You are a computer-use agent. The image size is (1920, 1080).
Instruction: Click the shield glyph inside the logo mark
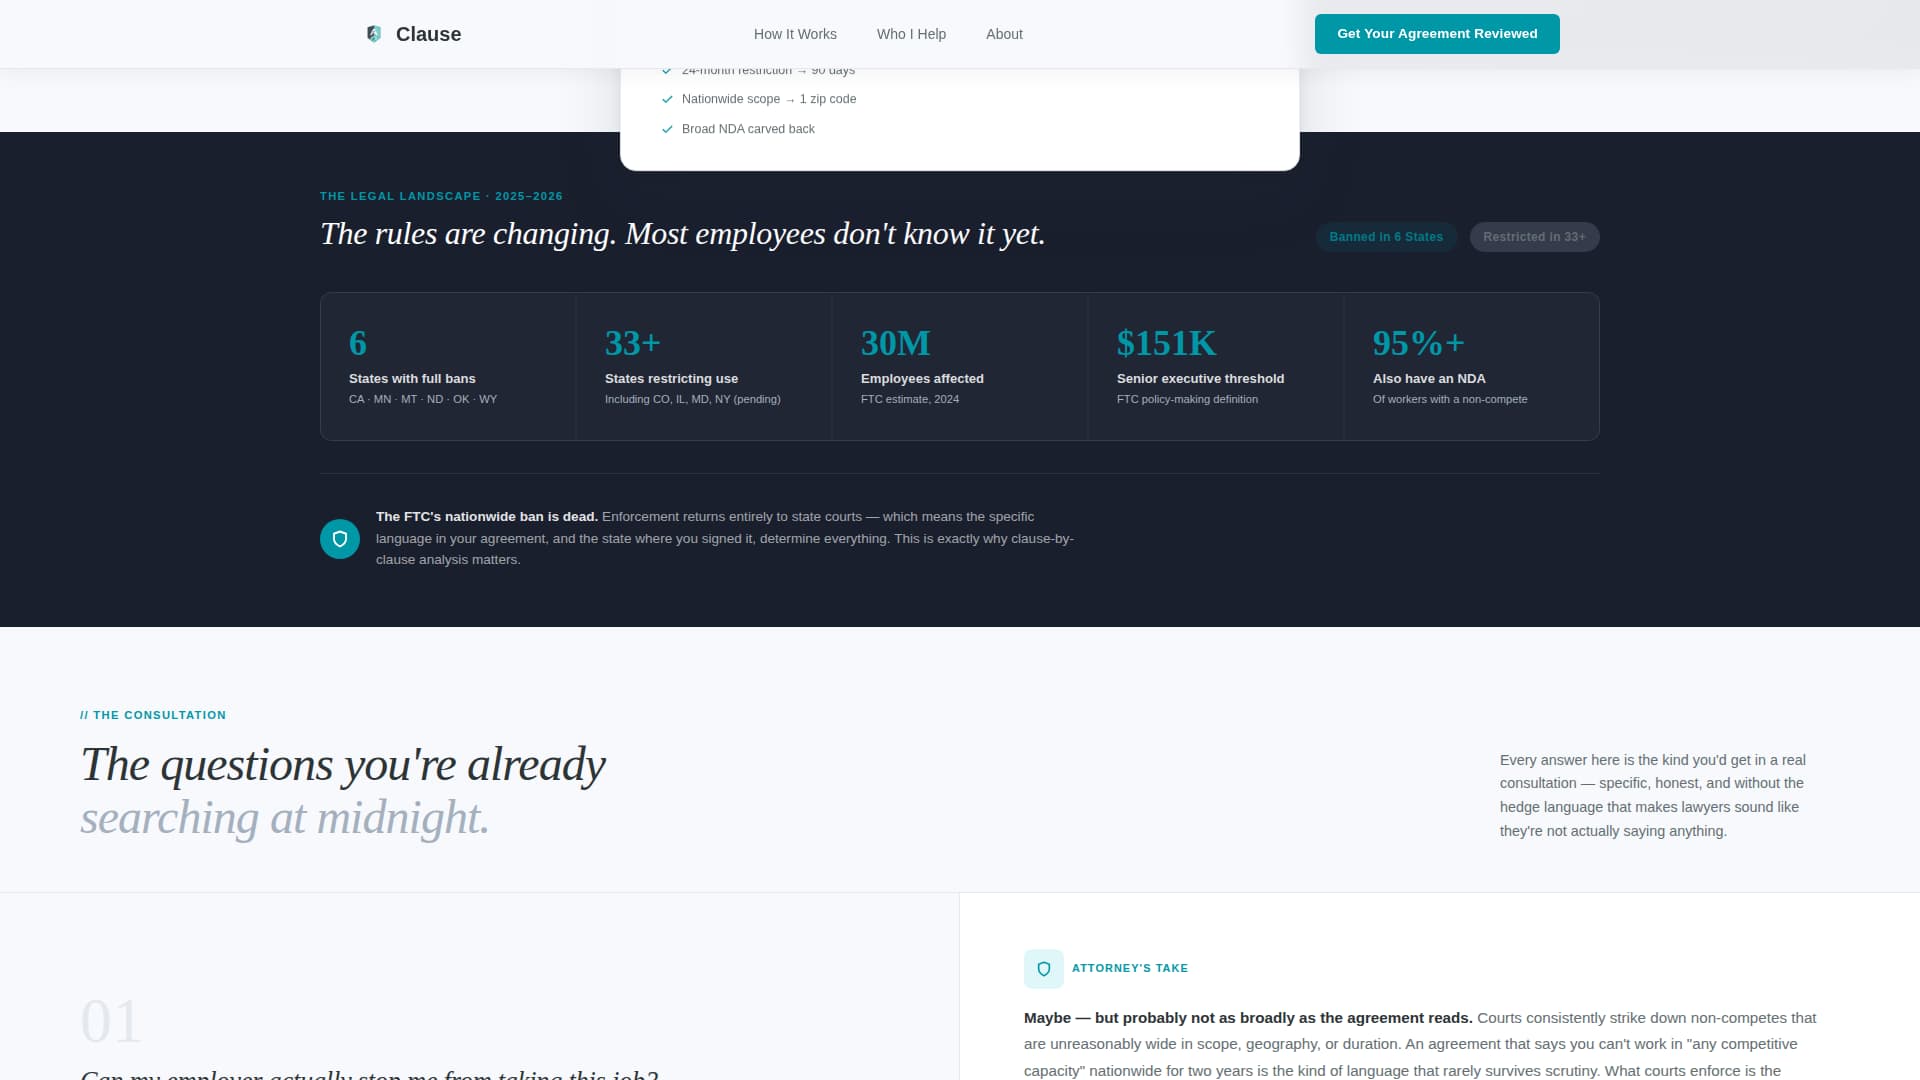[x=374, y=33]
